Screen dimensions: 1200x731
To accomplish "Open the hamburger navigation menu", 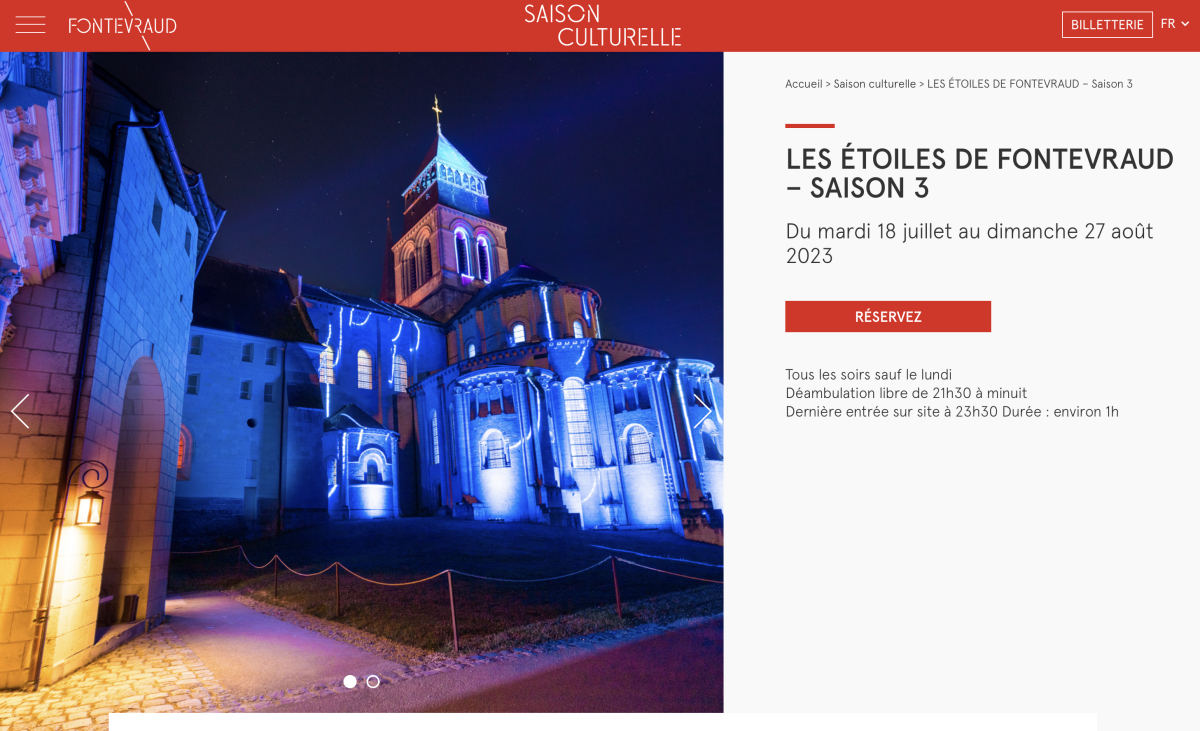I will click(x=30, y=25).
